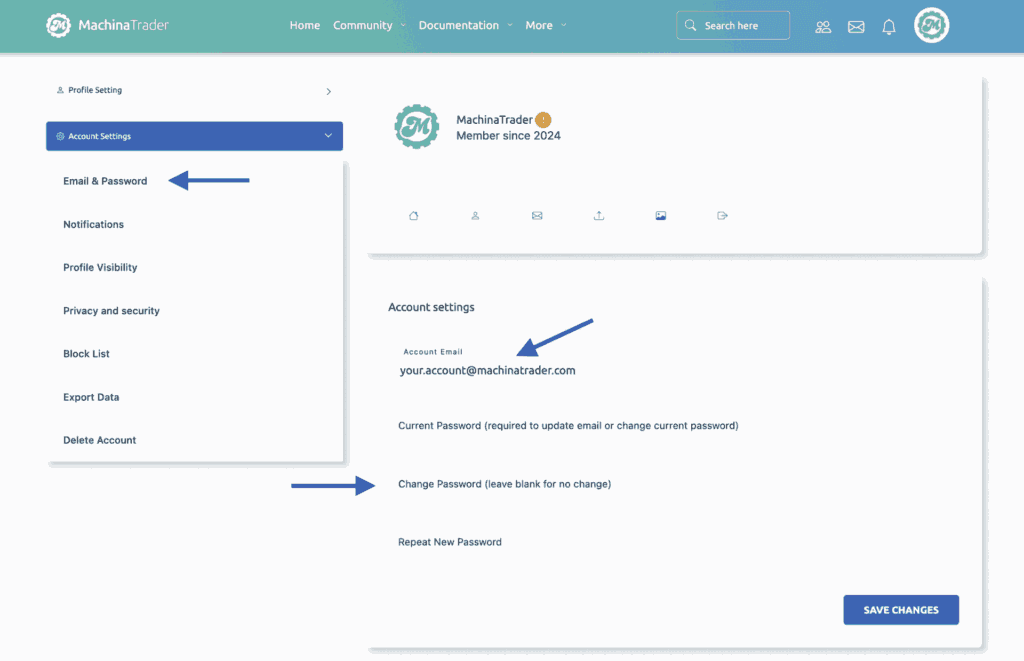Open the More dropdown menu
1024x661 pixels.
coord(545,25)
